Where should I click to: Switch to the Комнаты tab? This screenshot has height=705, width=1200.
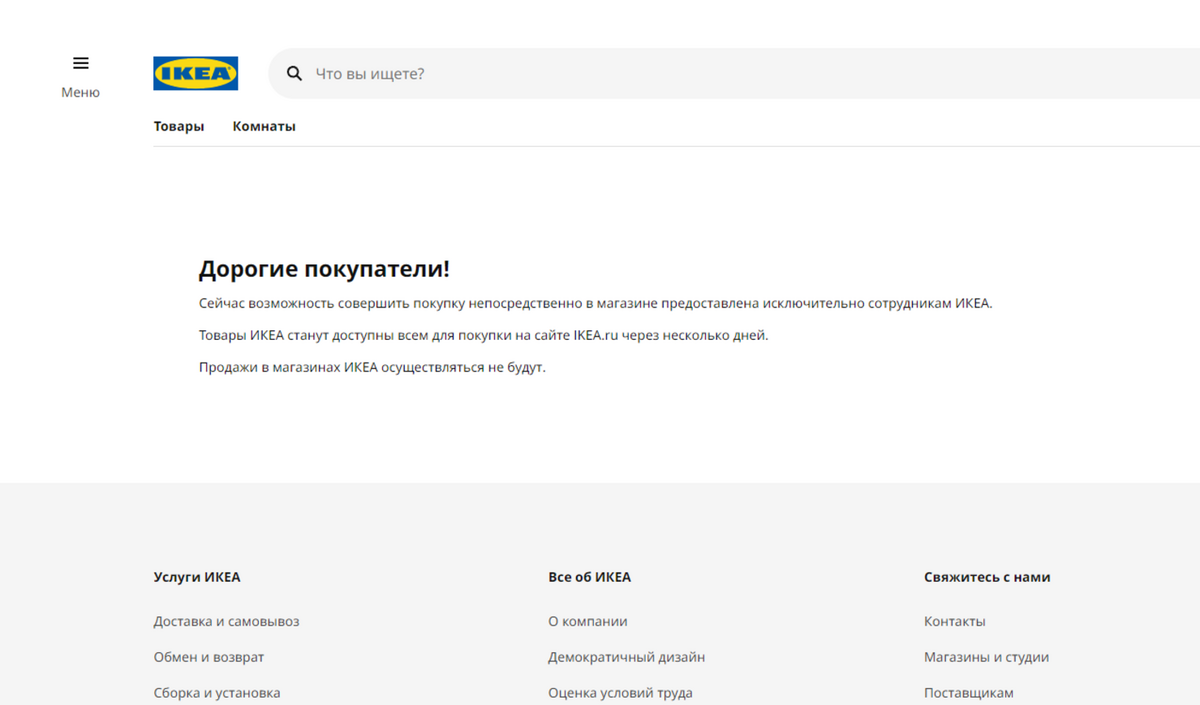click(264, 126)
